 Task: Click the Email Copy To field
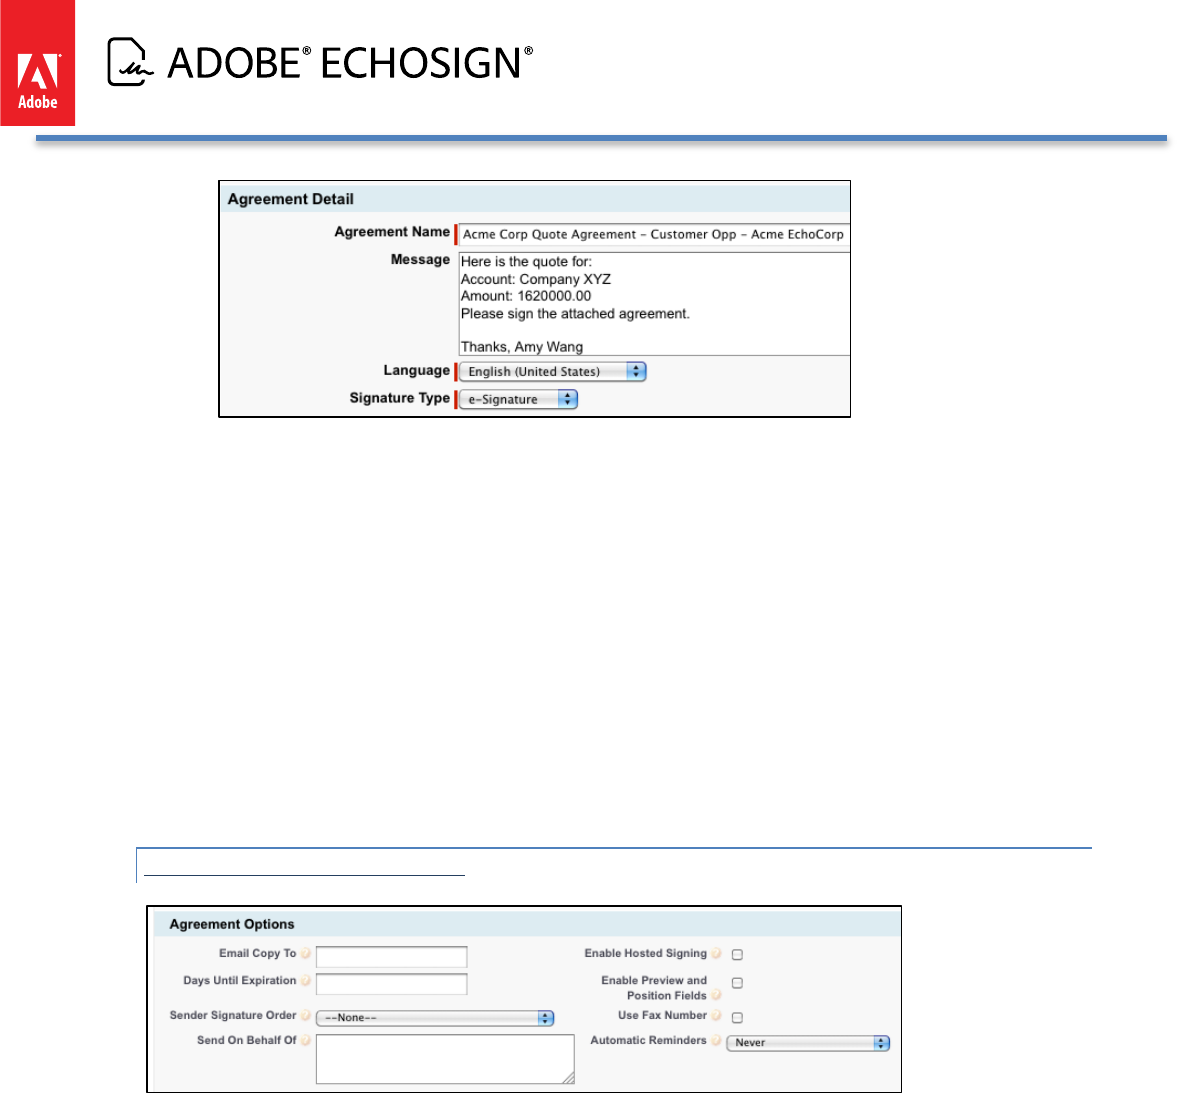tap(391, 956)
